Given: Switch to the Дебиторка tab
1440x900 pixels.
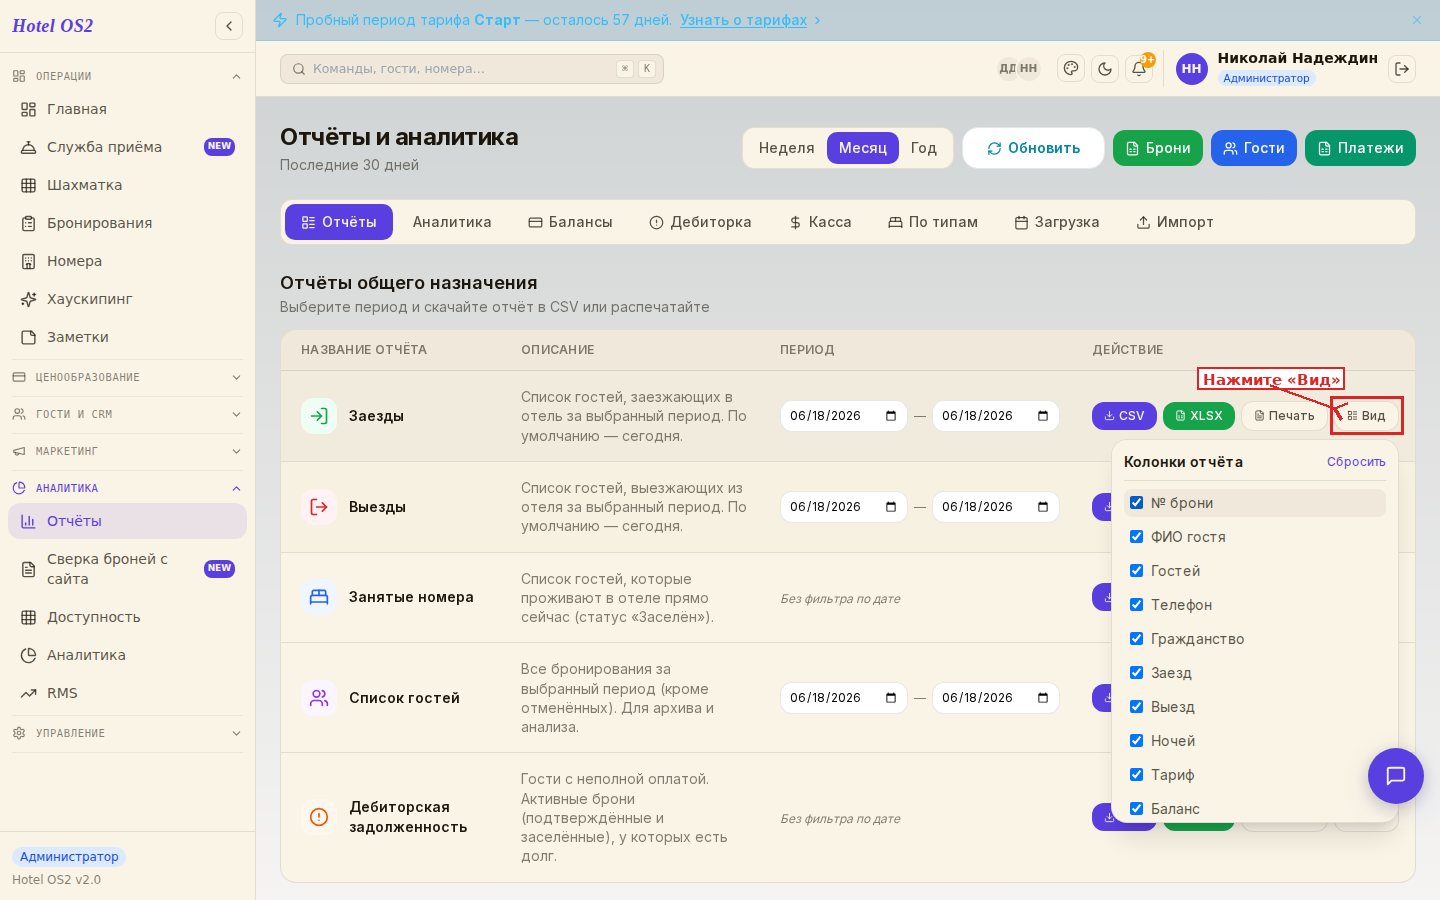Looking at the screenshot, I should tap(700, 222).
